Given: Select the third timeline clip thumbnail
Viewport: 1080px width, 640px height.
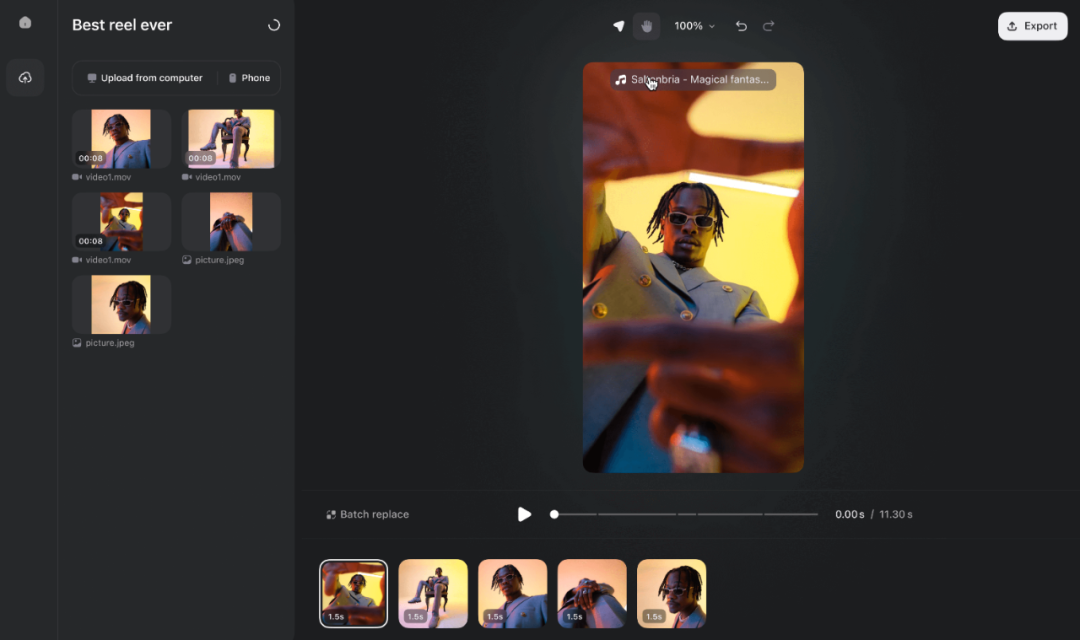Looking at the screenshot, I should 512,594.
